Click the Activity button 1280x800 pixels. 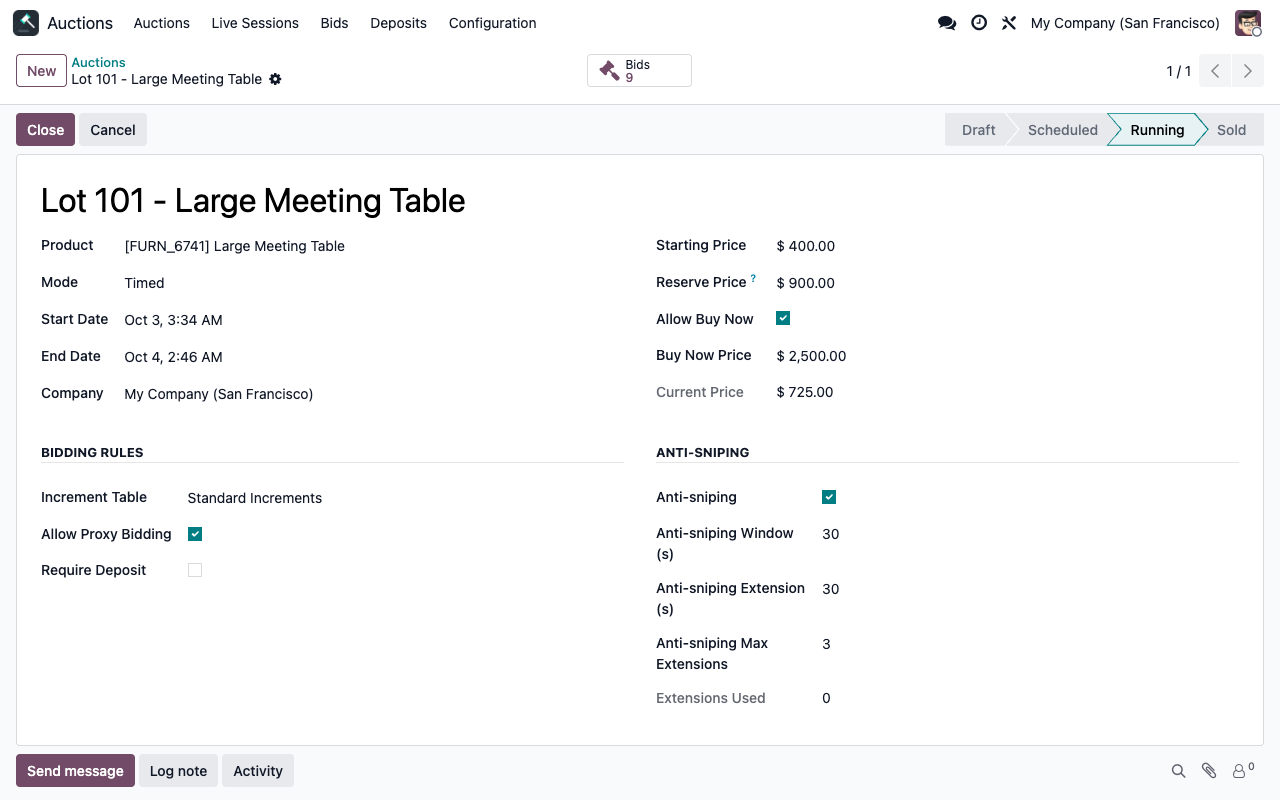point(258,771)
